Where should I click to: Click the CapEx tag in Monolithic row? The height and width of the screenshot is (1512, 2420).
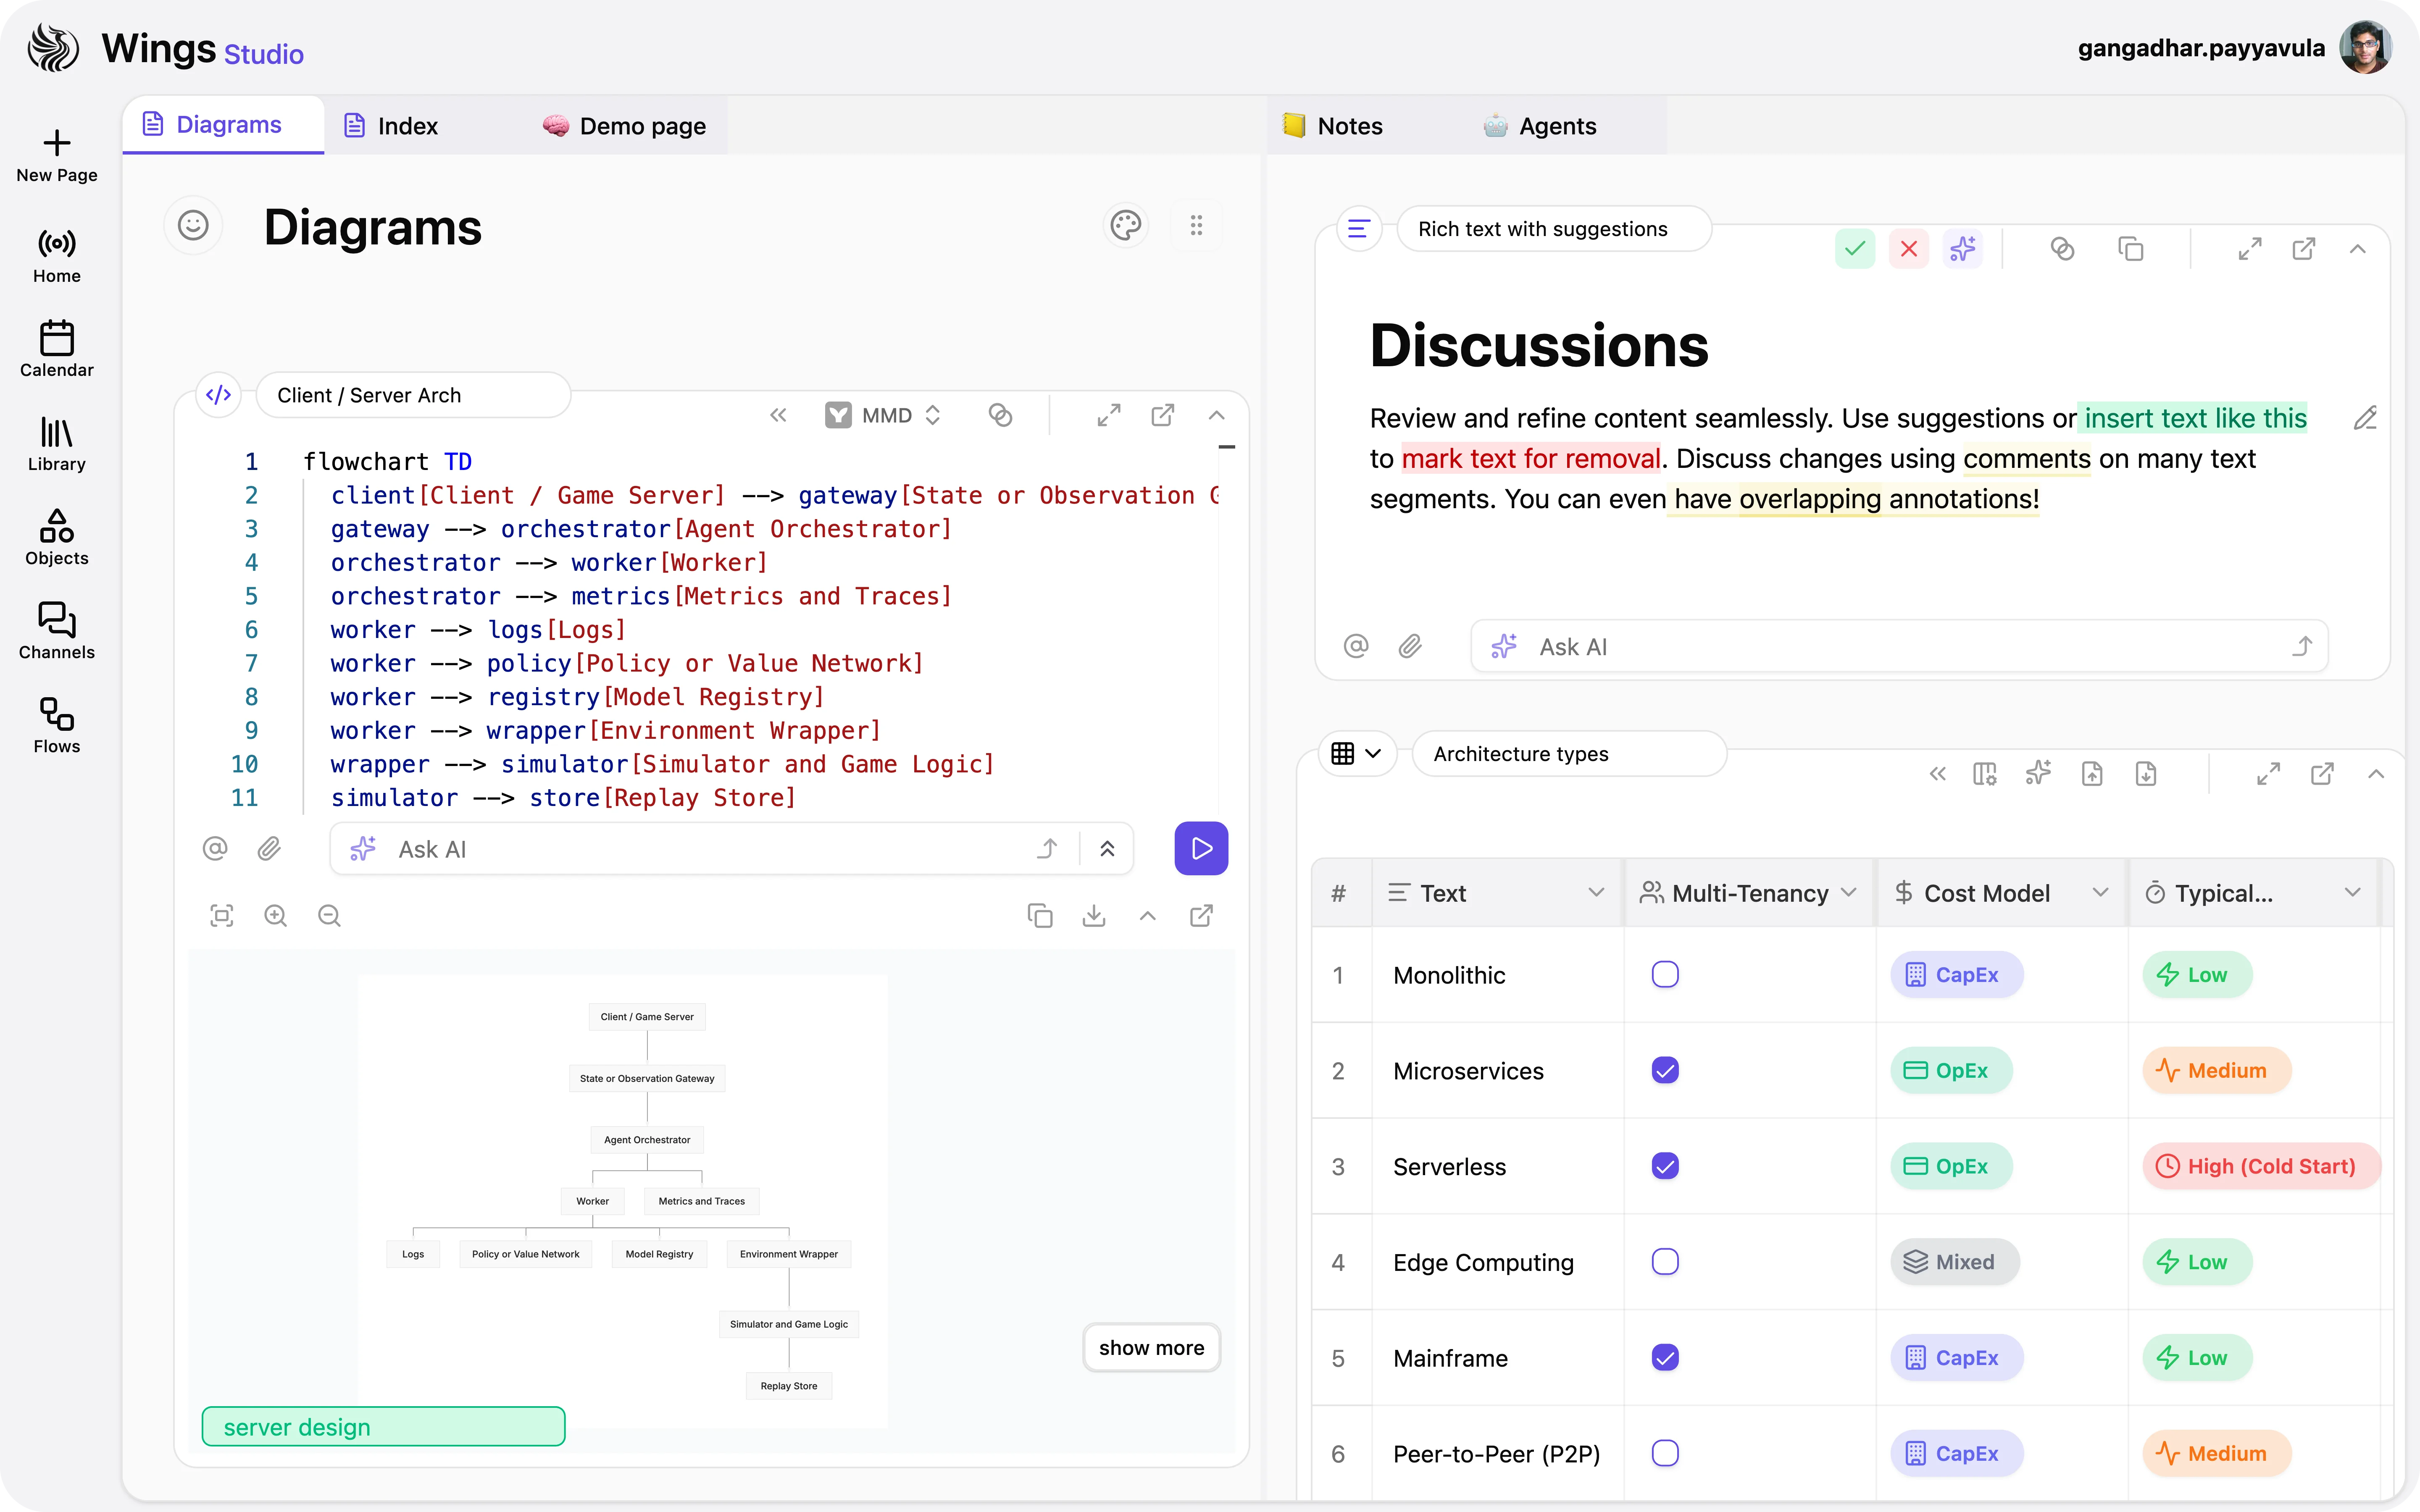pyautogui.click(x=1956, y=975)
